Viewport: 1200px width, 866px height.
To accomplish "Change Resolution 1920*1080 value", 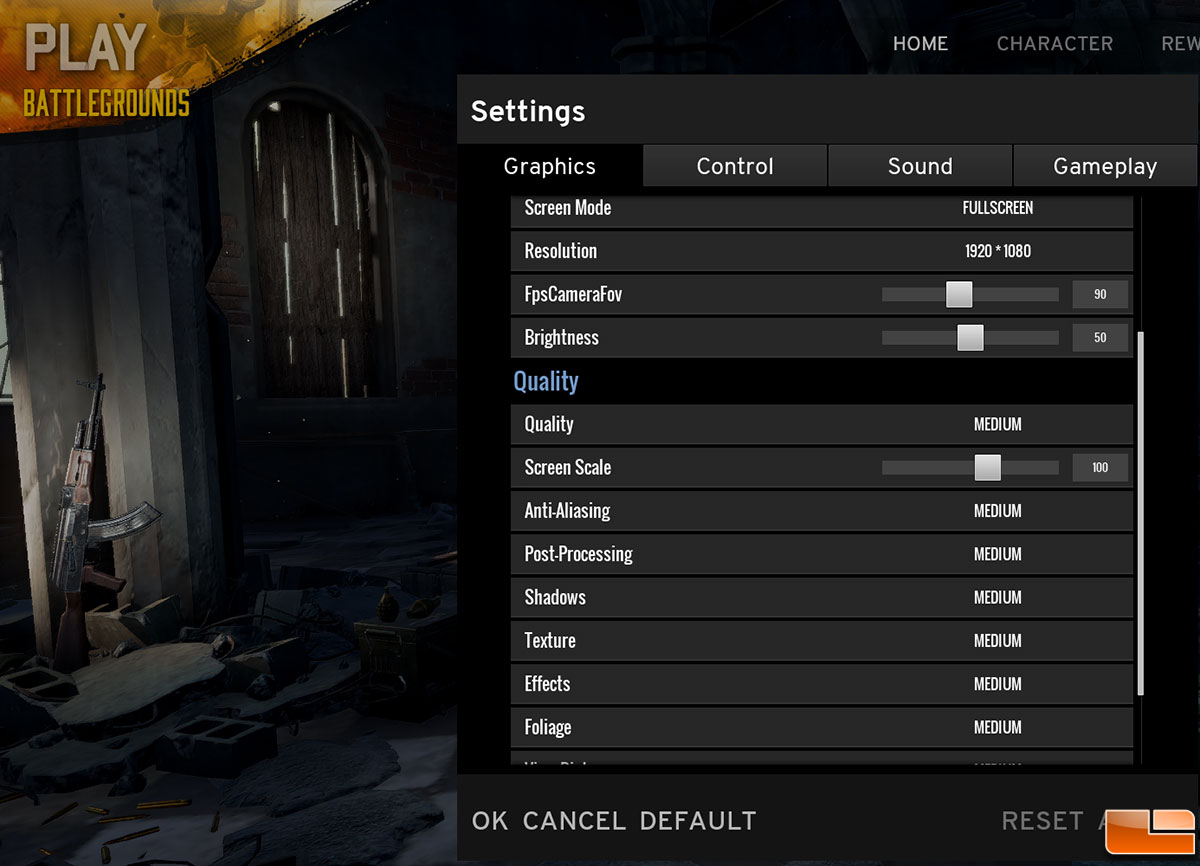I will tap(997, 251).
